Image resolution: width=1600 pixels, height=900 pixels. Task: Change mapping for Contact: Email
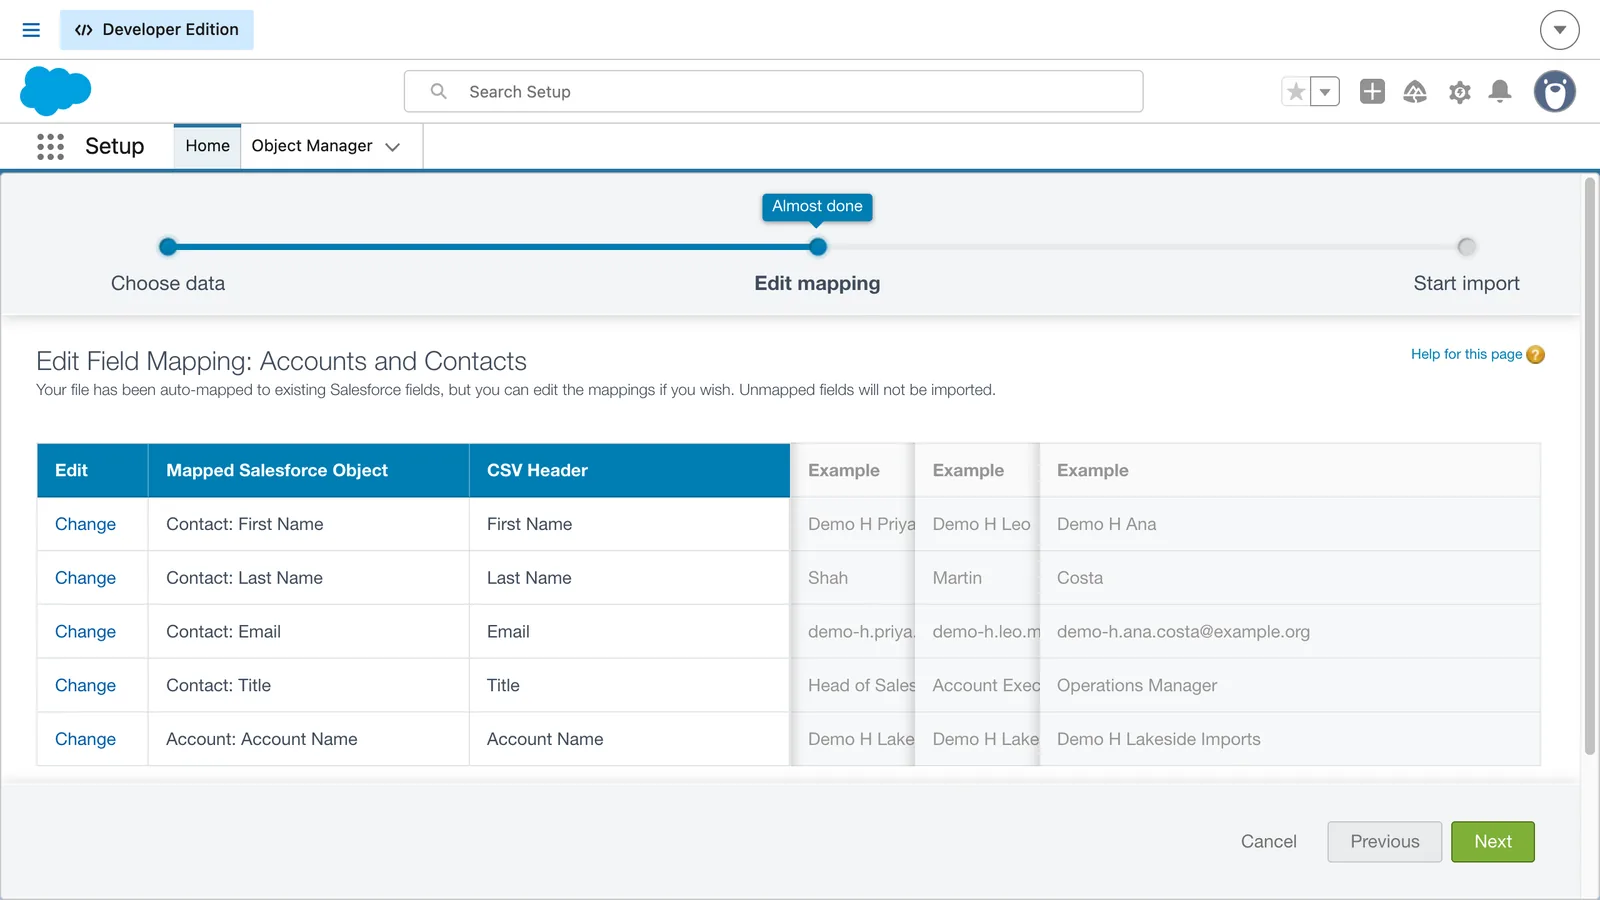pos(85,632)
